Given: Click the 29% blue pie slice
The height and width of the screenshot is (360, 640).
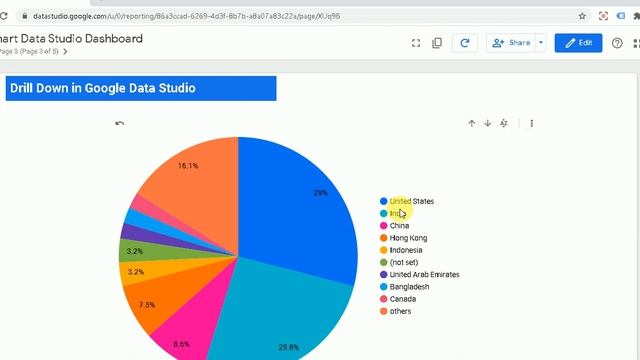Looking at the screenshot, I should pyautogui.click(x=298, y=212).
